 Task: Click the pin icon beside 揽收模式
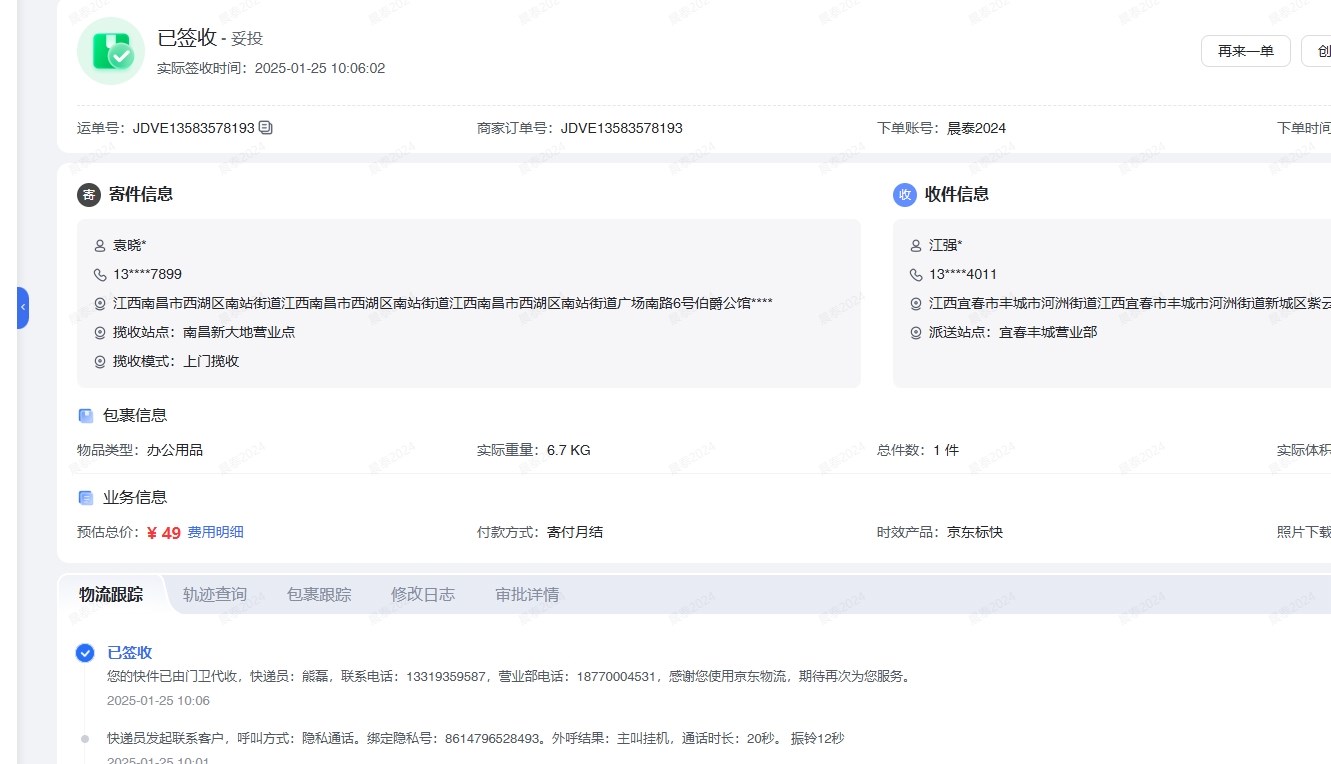tap(100, 362)
